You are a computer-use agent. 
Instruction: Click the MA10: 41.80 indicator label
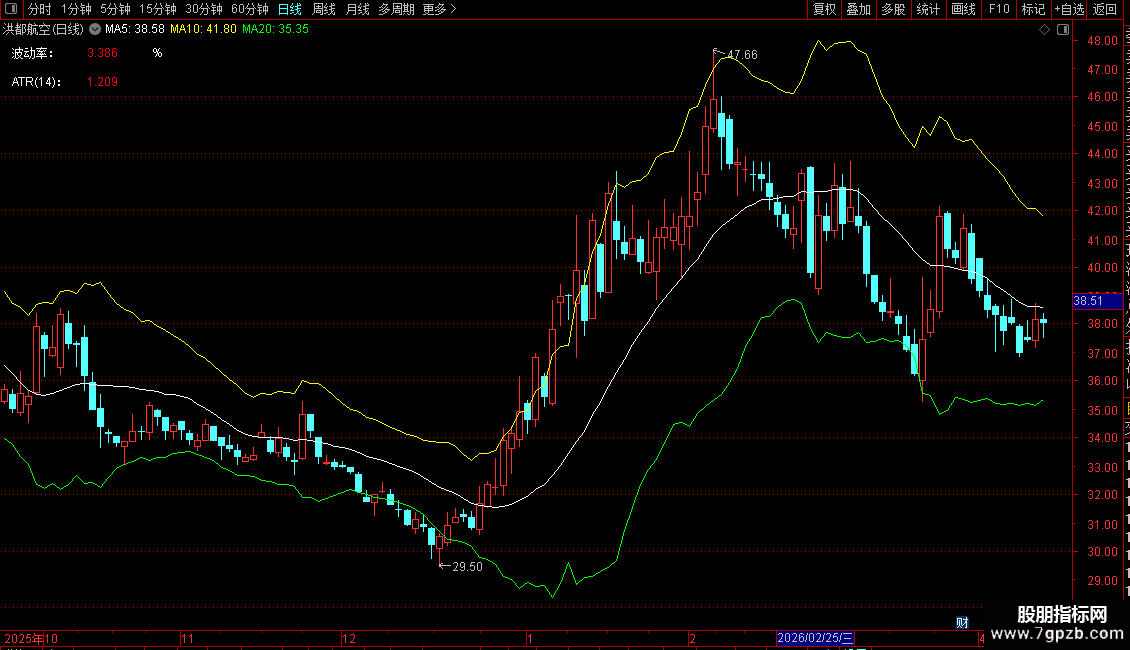203,30
